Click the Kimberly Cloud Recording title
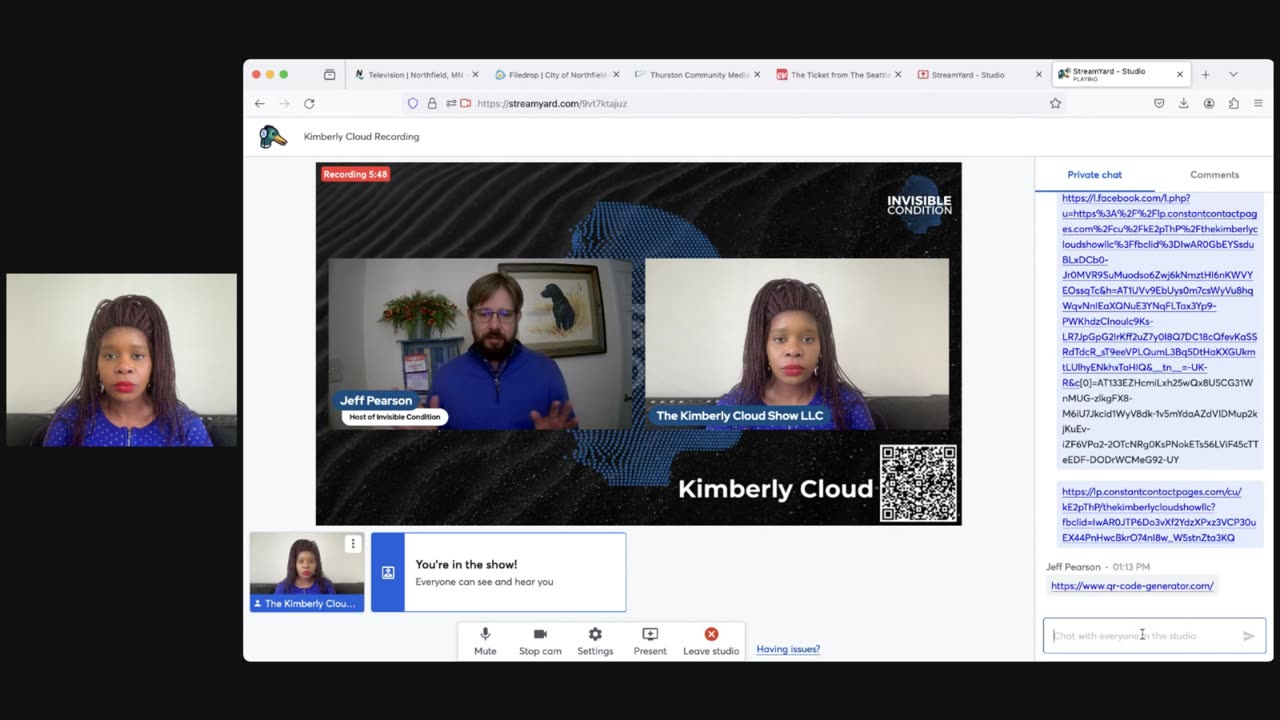Image resolution: width=1280 pixels, height=720 pixels. click(x=361, y=137)
